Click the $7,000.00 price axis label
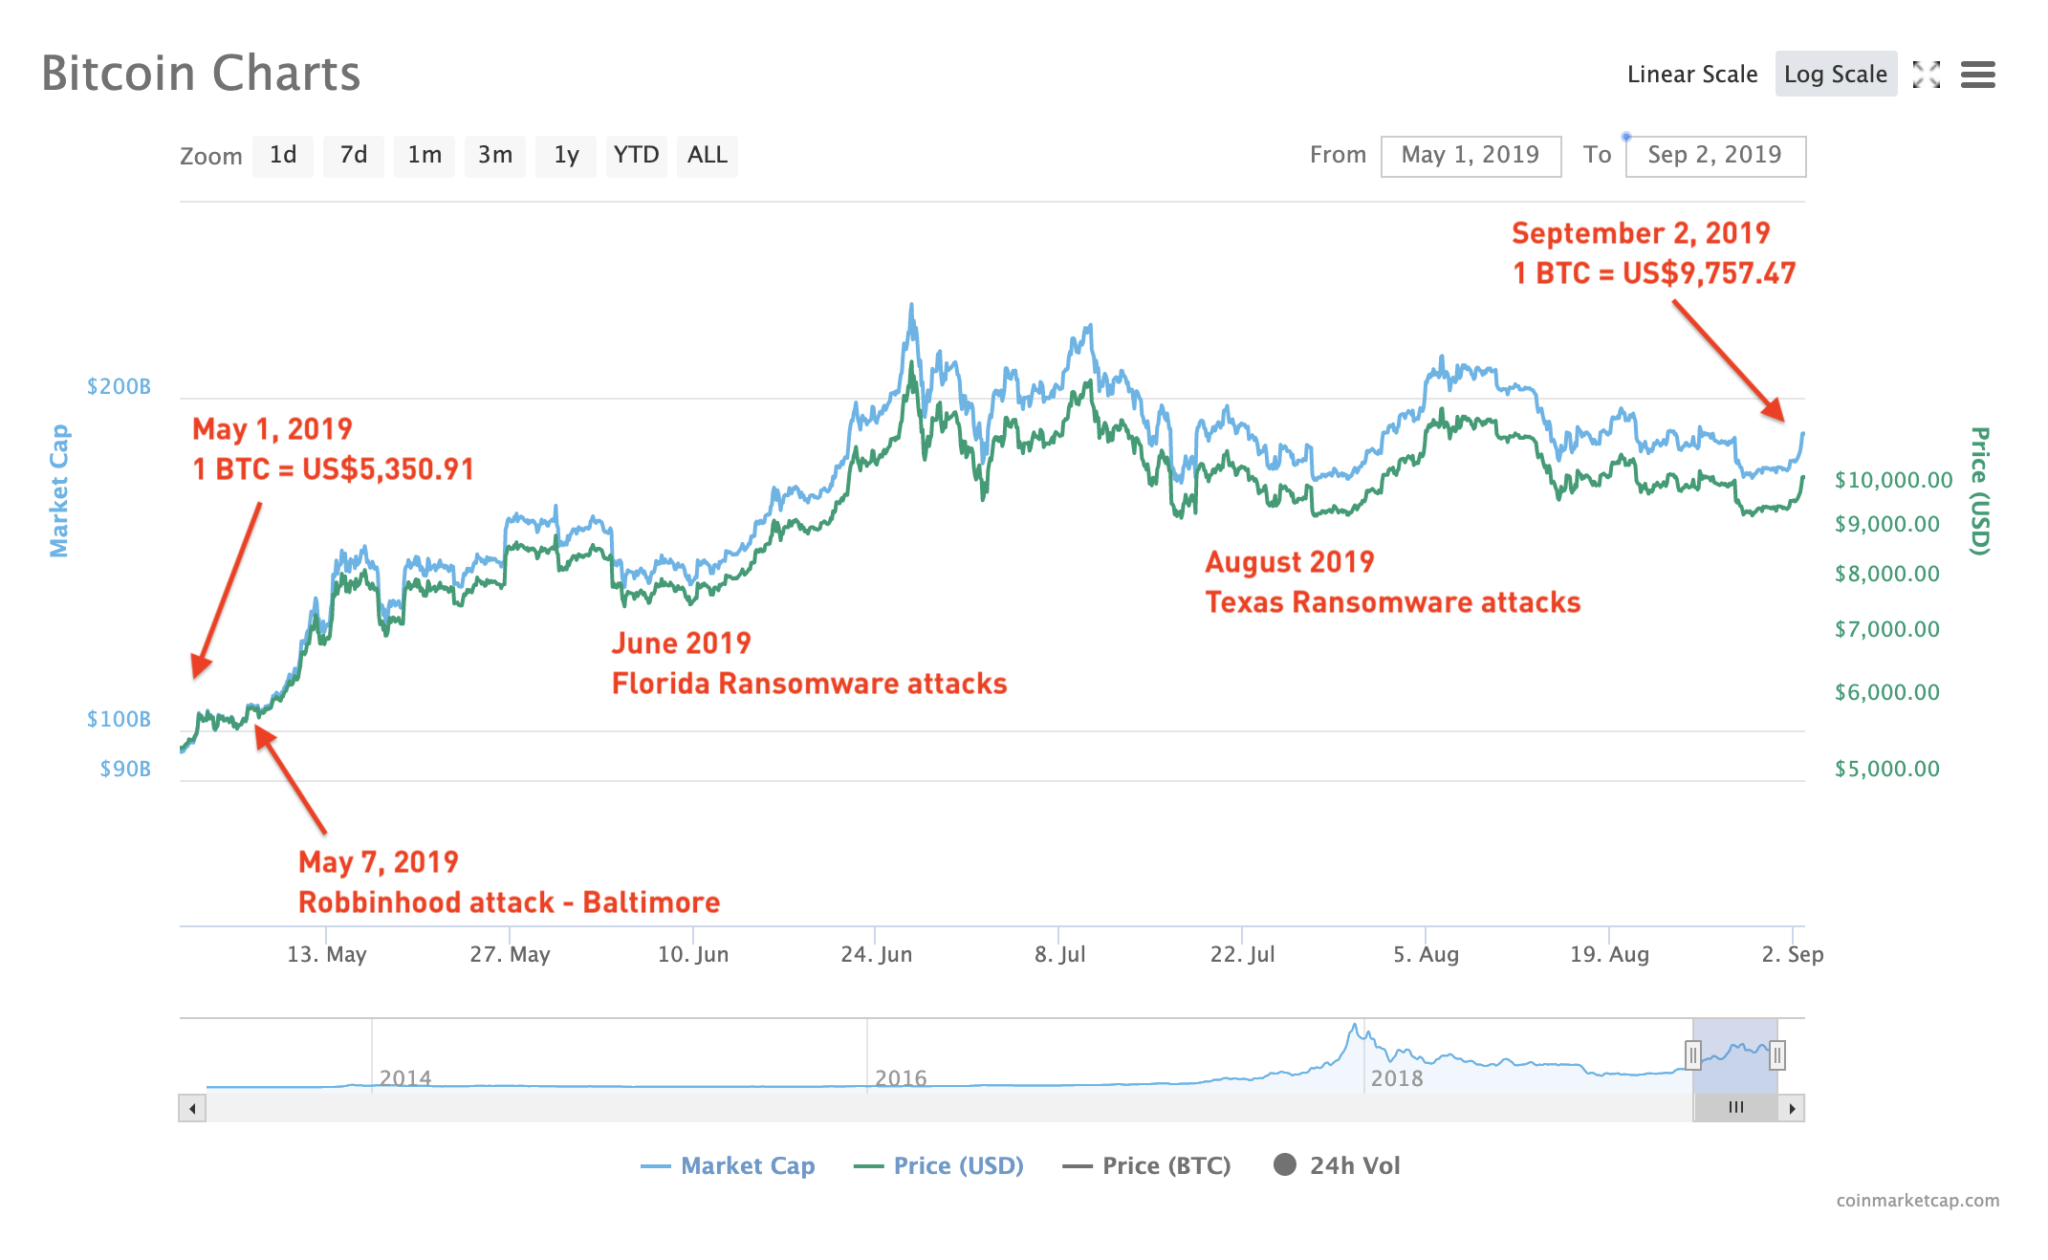The image size is (2048, 1260). click(1886, 629)
